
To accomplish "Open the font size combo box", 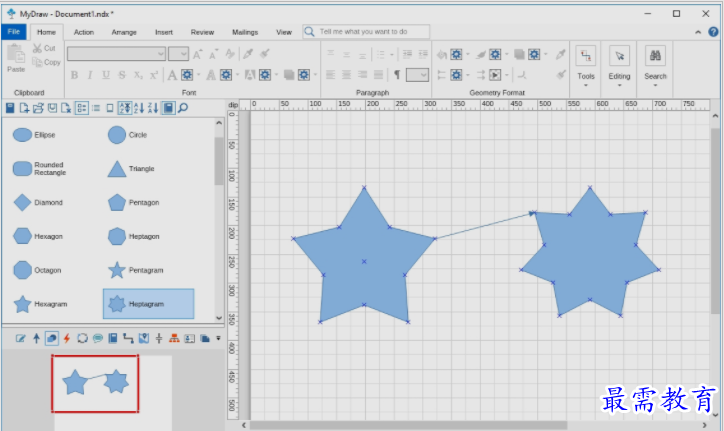I will coord(178,54).
